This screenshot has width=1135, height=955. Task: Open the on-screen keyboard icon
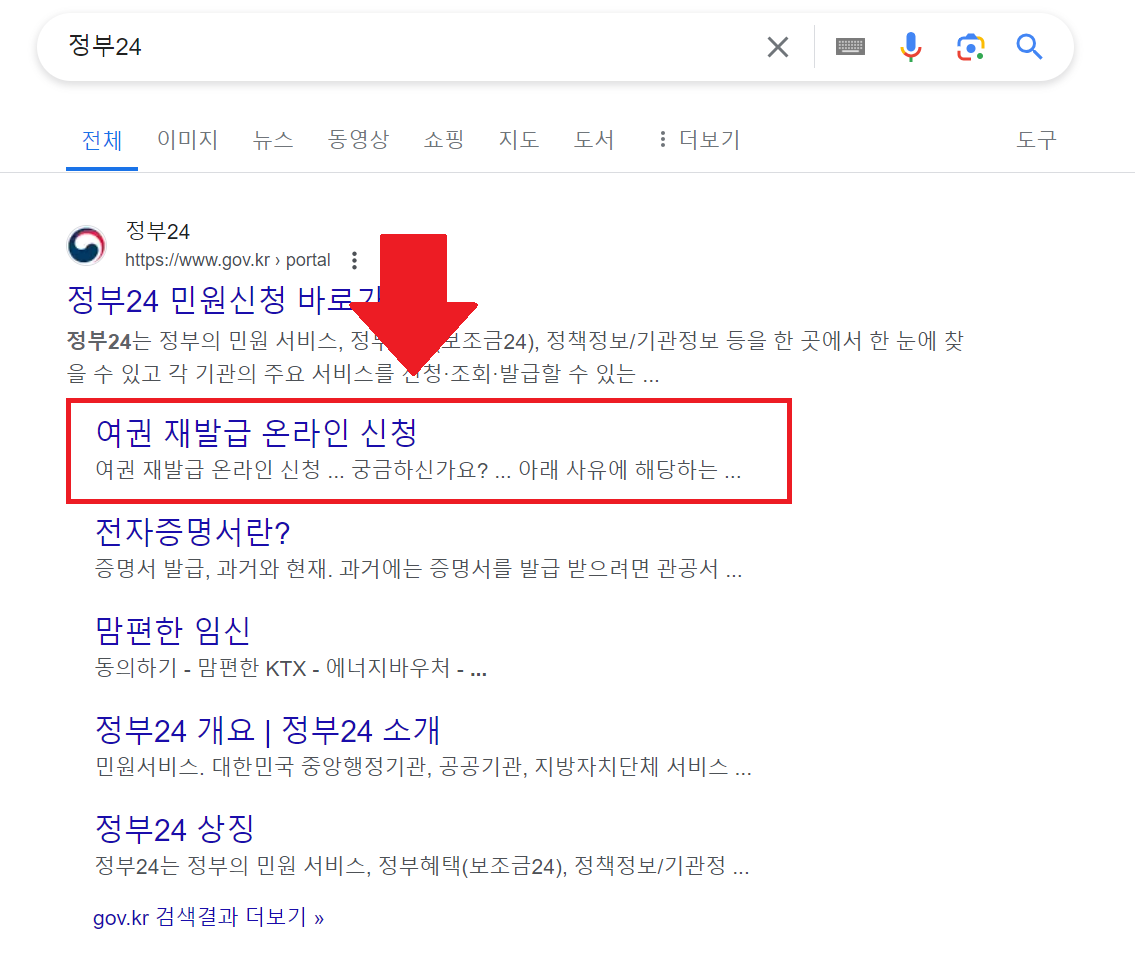(849, 46)
